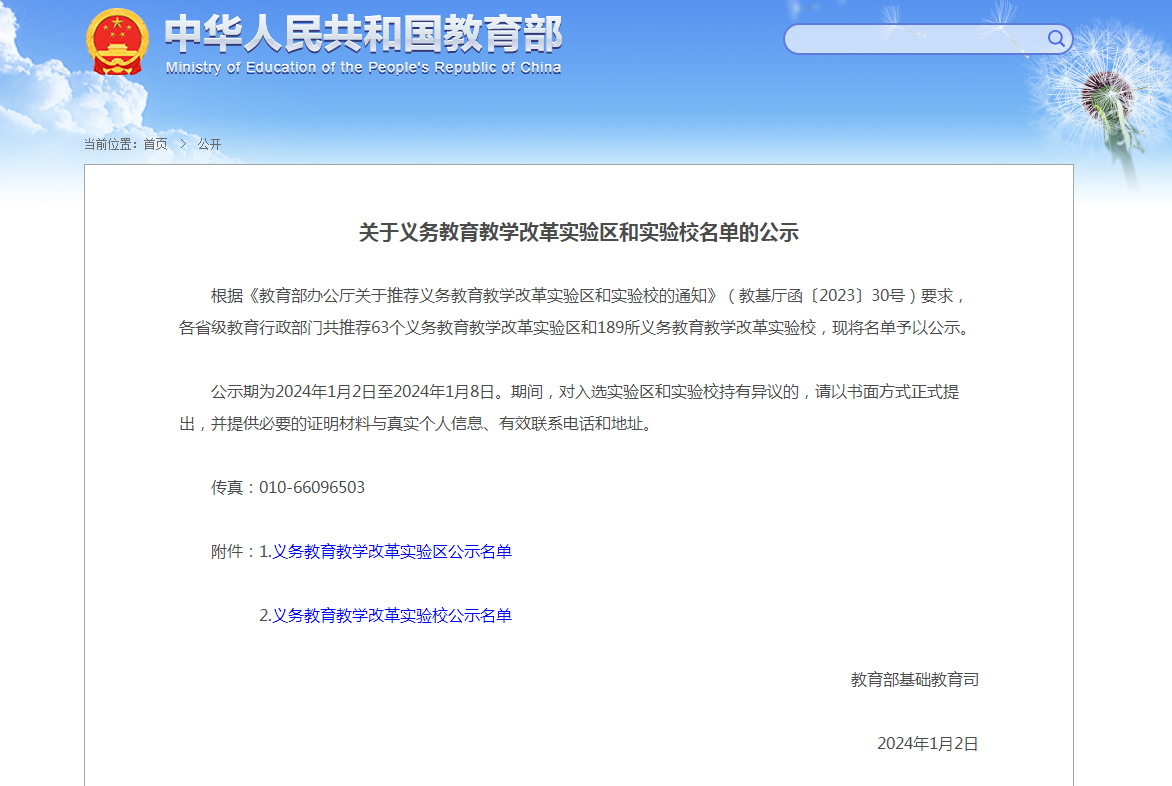Click the date 2024年1月2日 at bottom
Viewport: 1172px width, 786px height.
click(928, 744)
